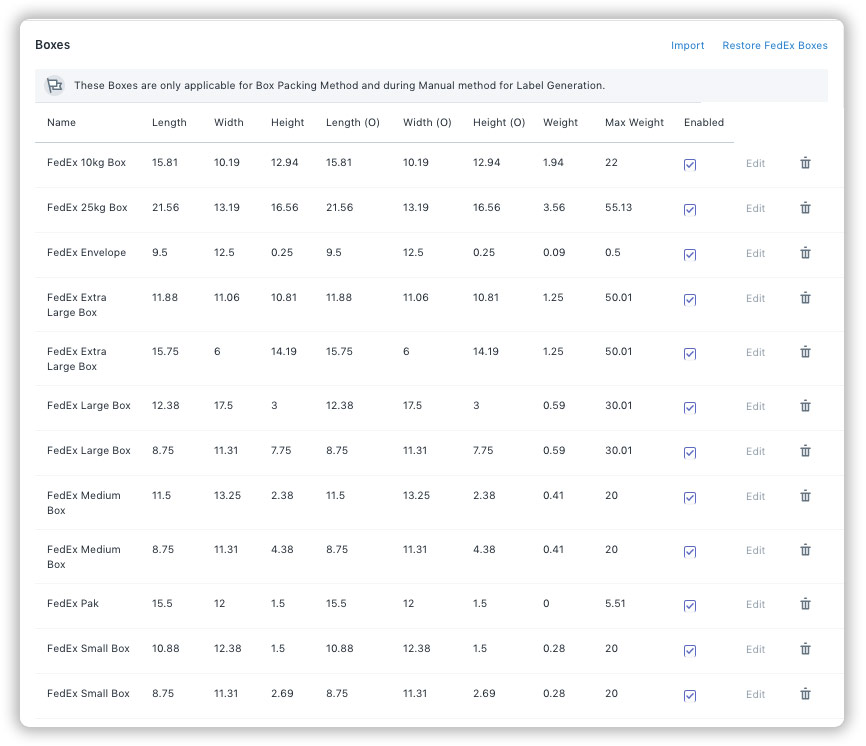Uncheck Large Box with height 7.75
Screen dimensions: 866x746
(690, 453)
